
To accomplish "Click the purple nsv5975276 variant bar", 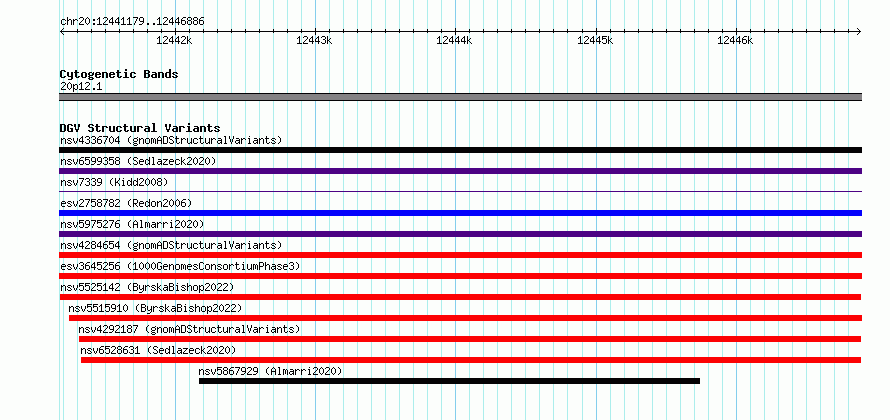I will pos(460,234).
